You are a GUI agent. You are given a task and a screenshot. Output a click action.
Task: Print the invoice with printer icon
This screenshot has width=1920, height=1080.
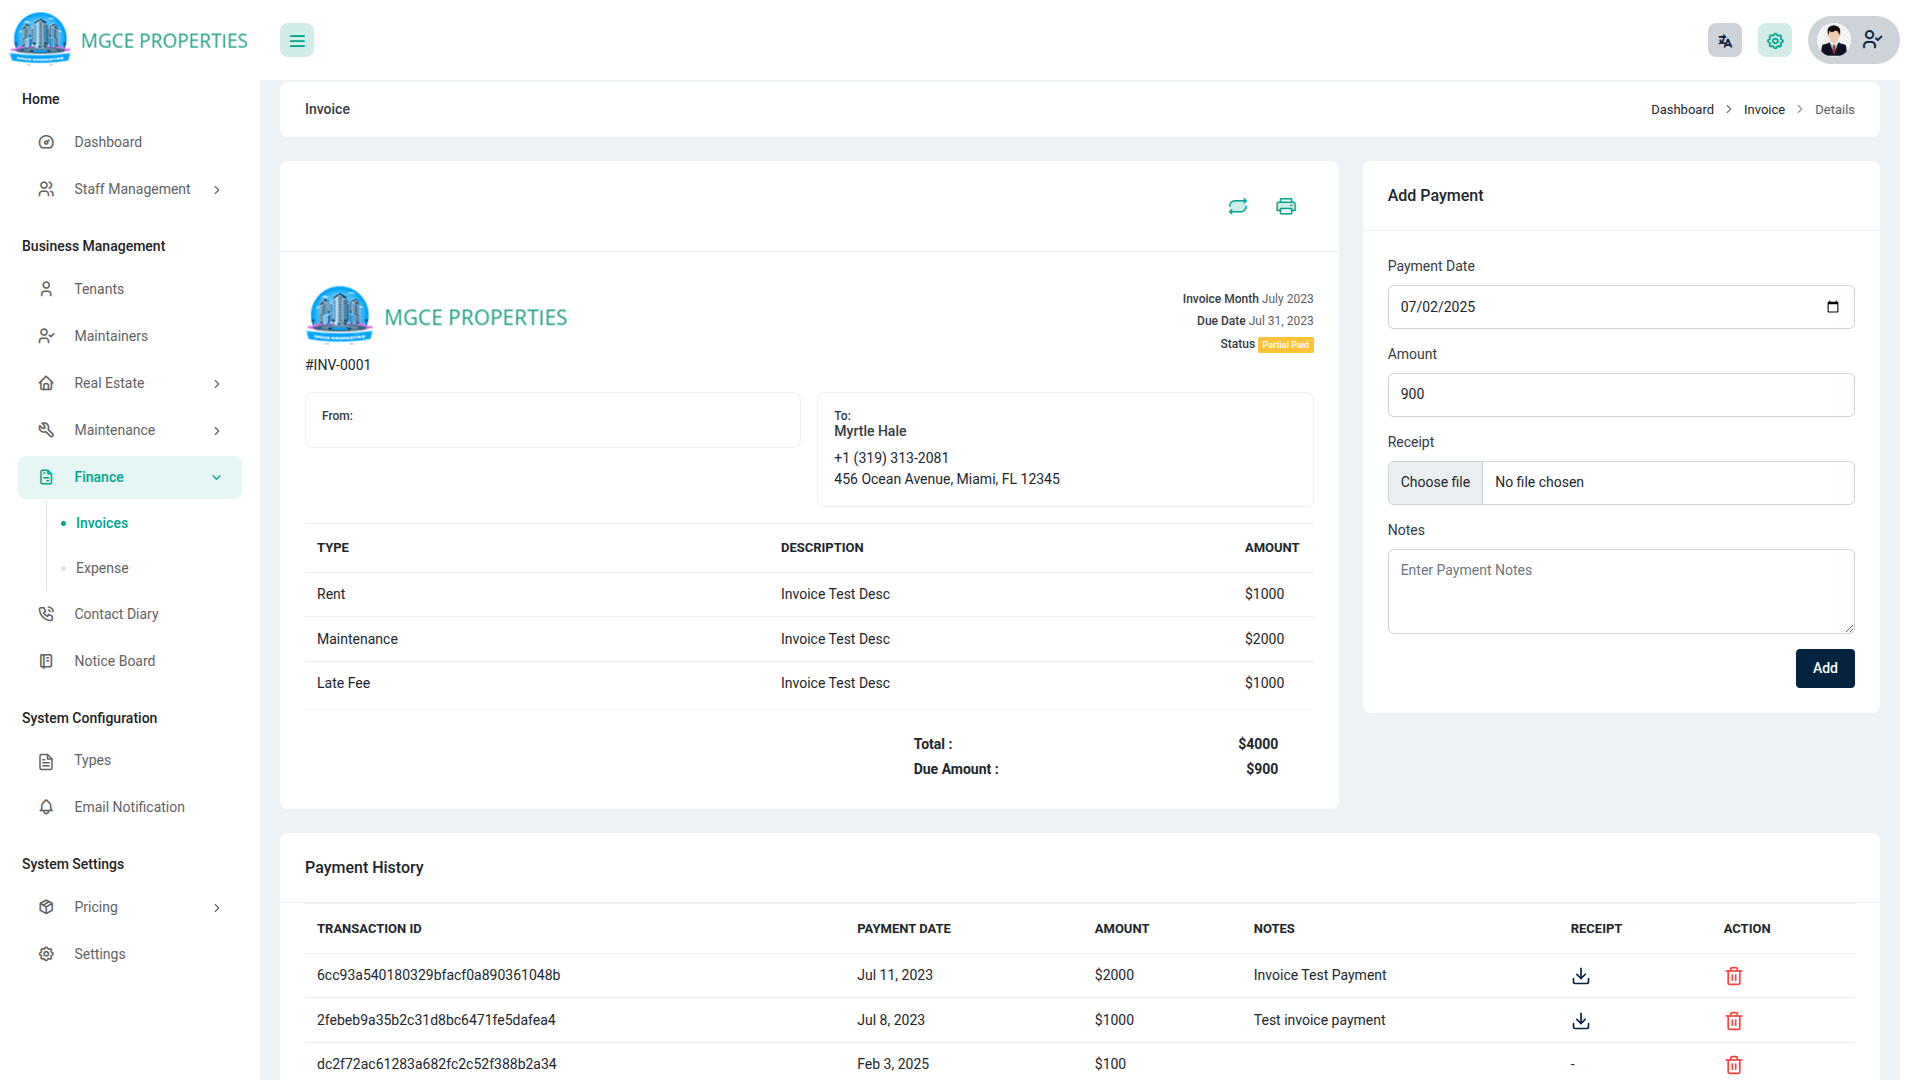tap(1286, 206)
